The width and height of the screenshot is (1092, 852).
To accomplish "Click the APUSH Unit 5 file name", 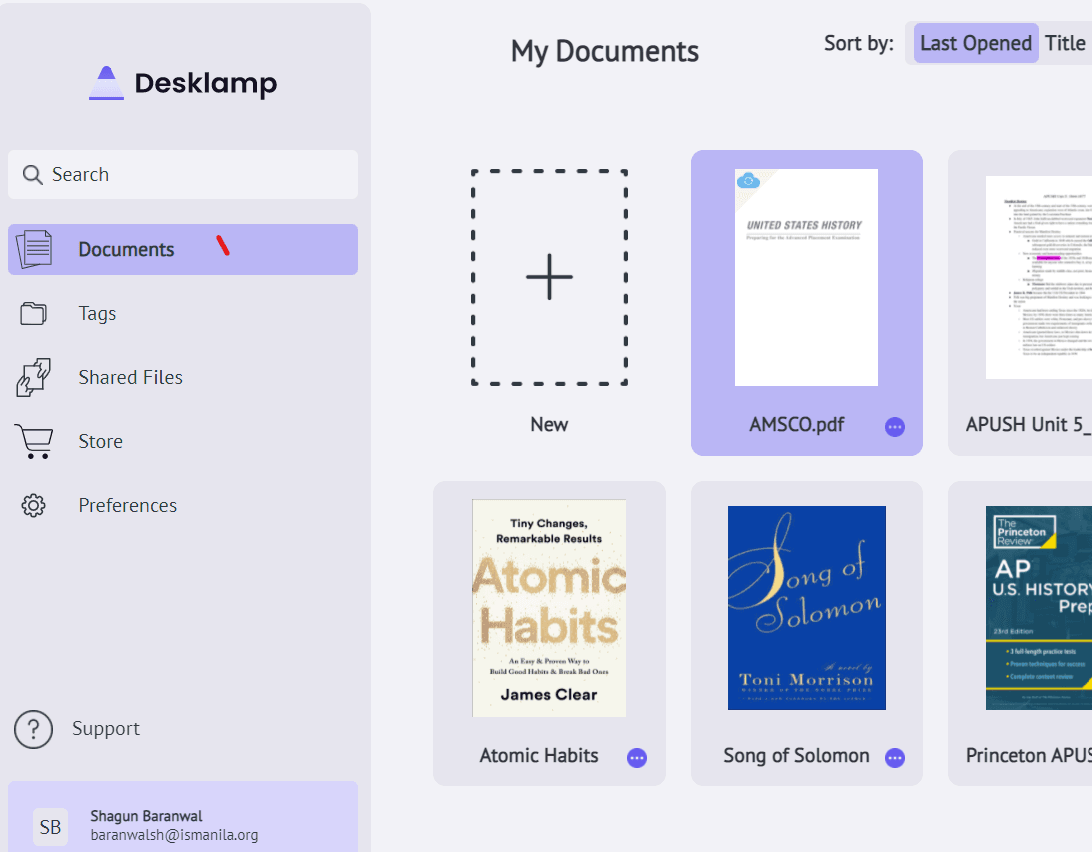I will (1028, 425).
